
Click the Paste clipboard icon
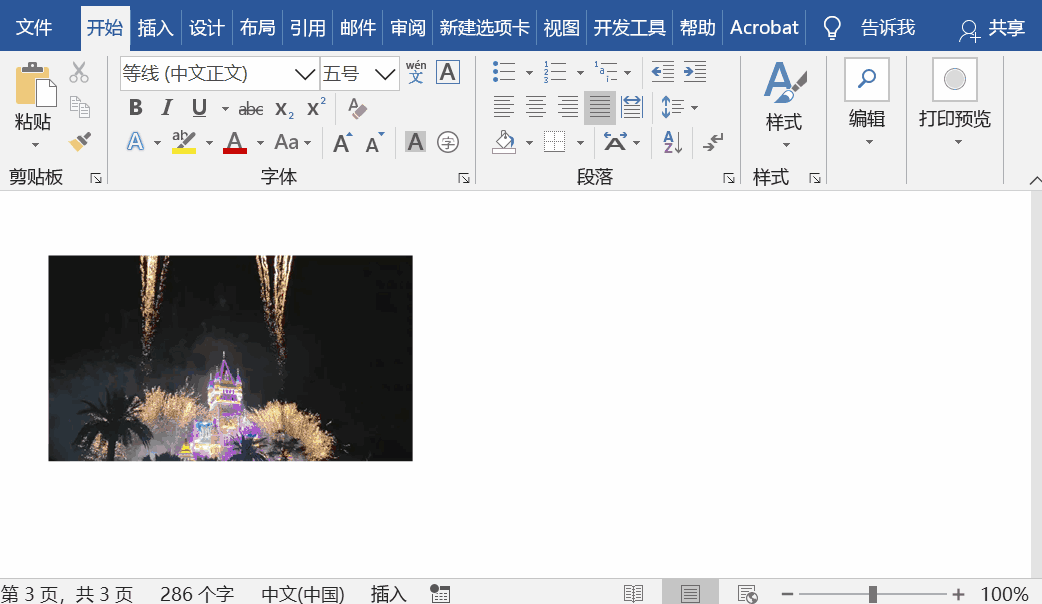pos(36,84)
